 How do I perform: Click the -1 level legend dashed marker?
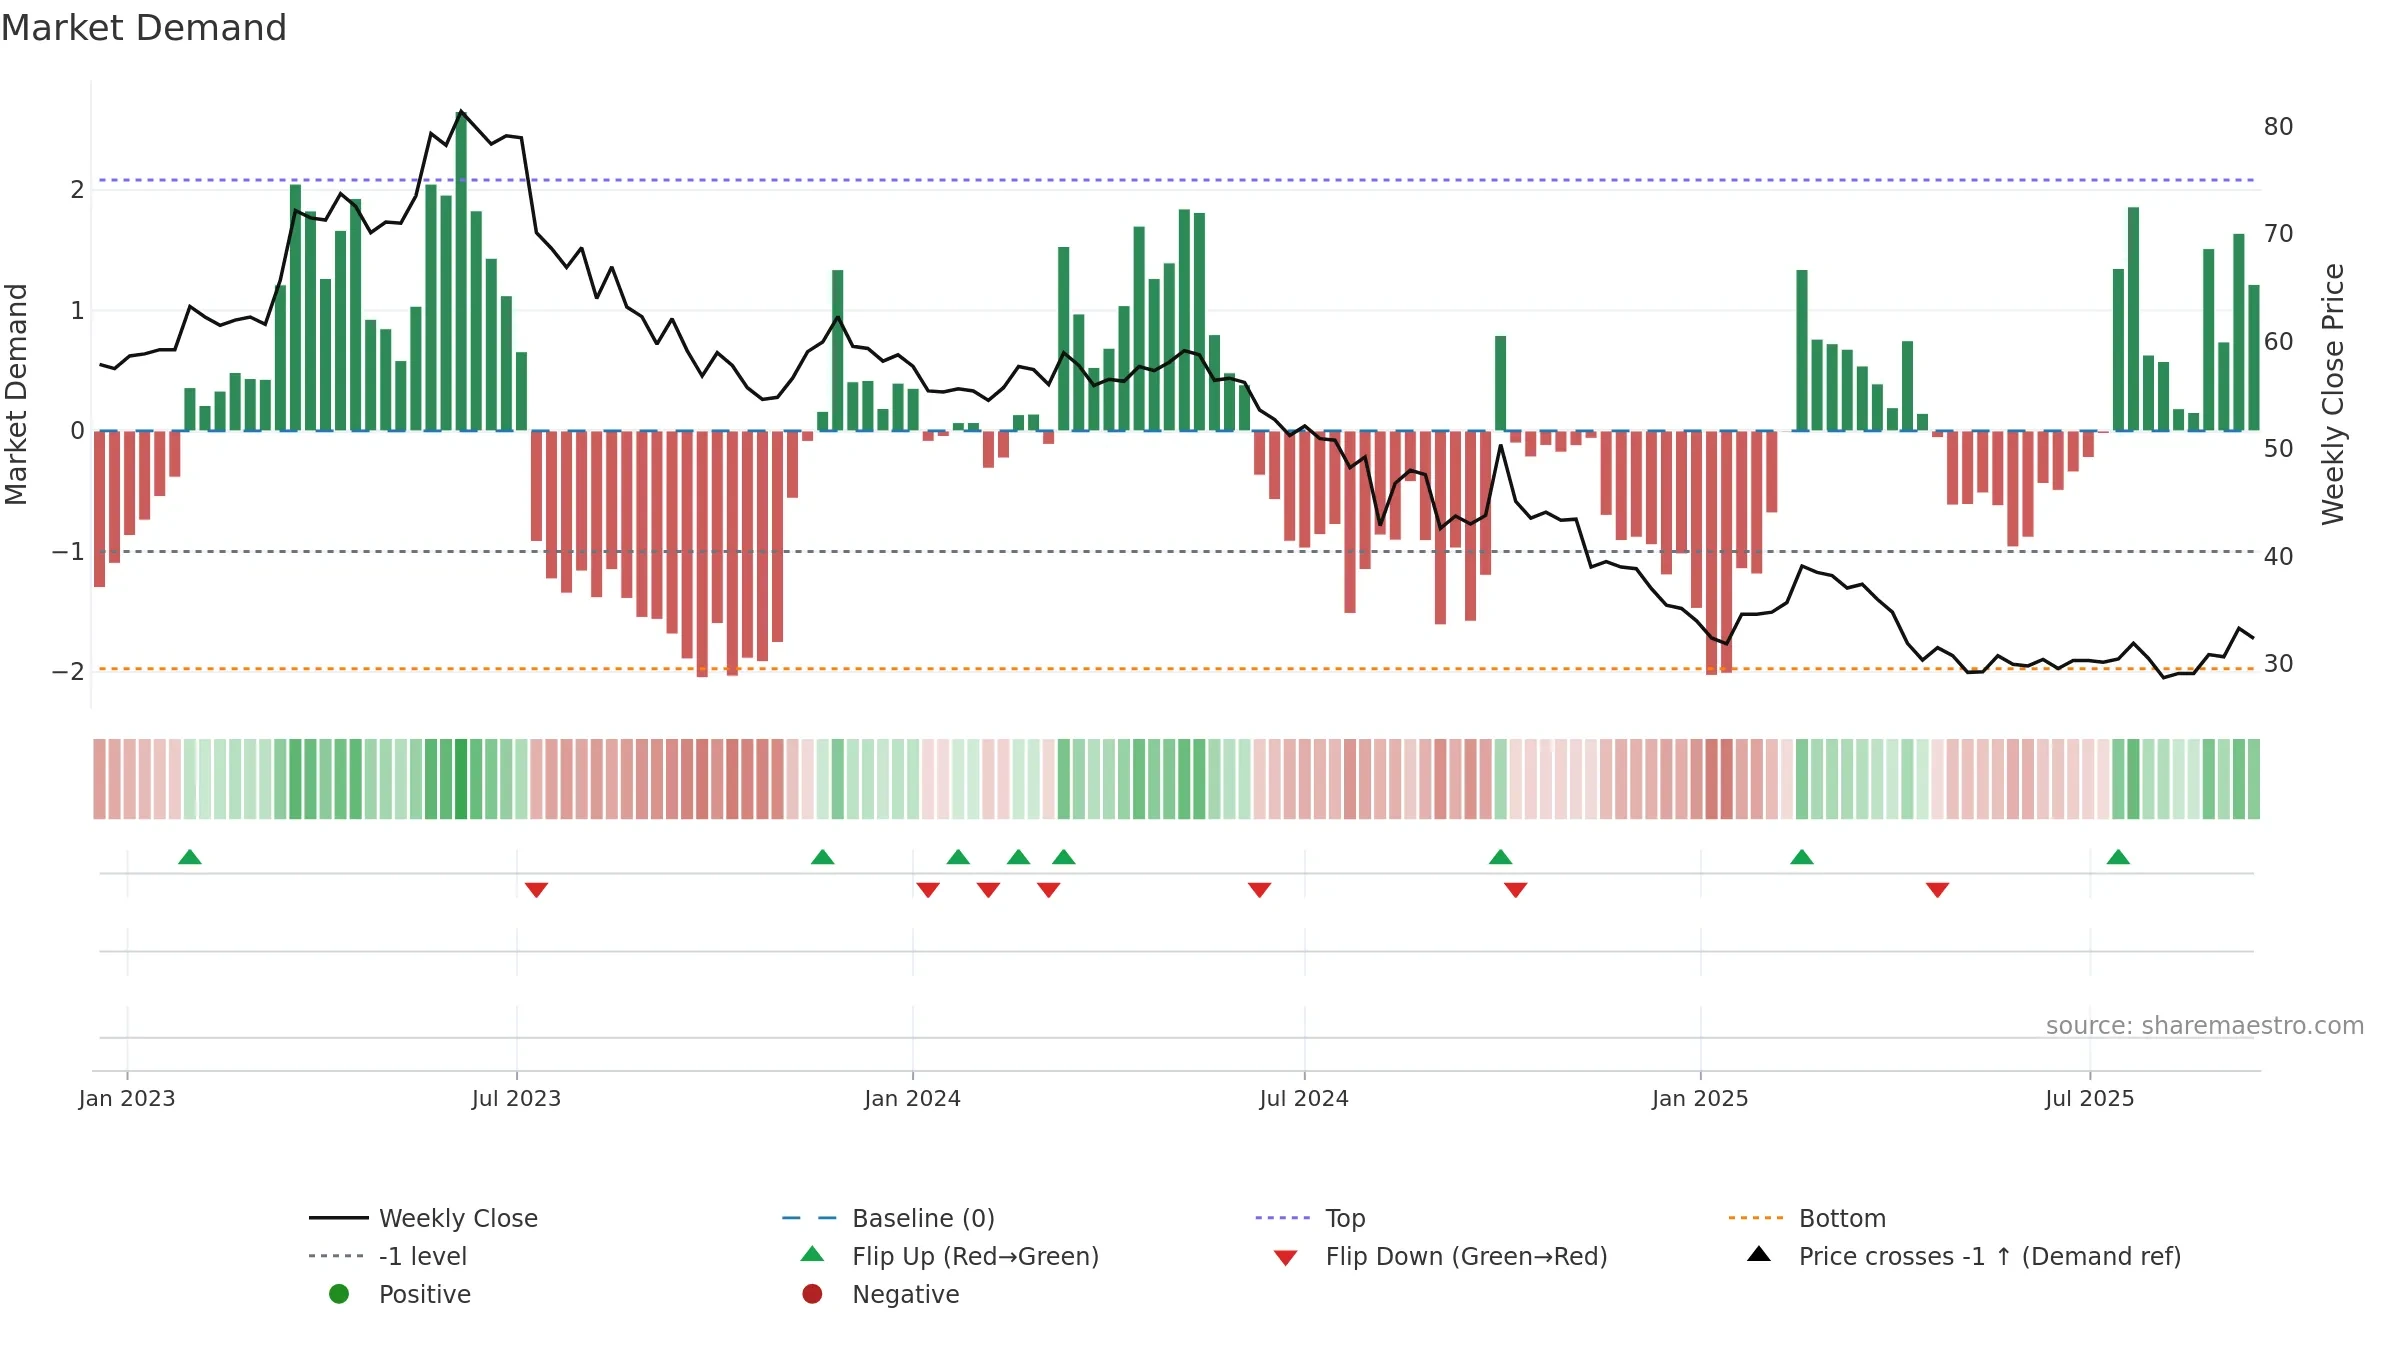coord(338,1256)
